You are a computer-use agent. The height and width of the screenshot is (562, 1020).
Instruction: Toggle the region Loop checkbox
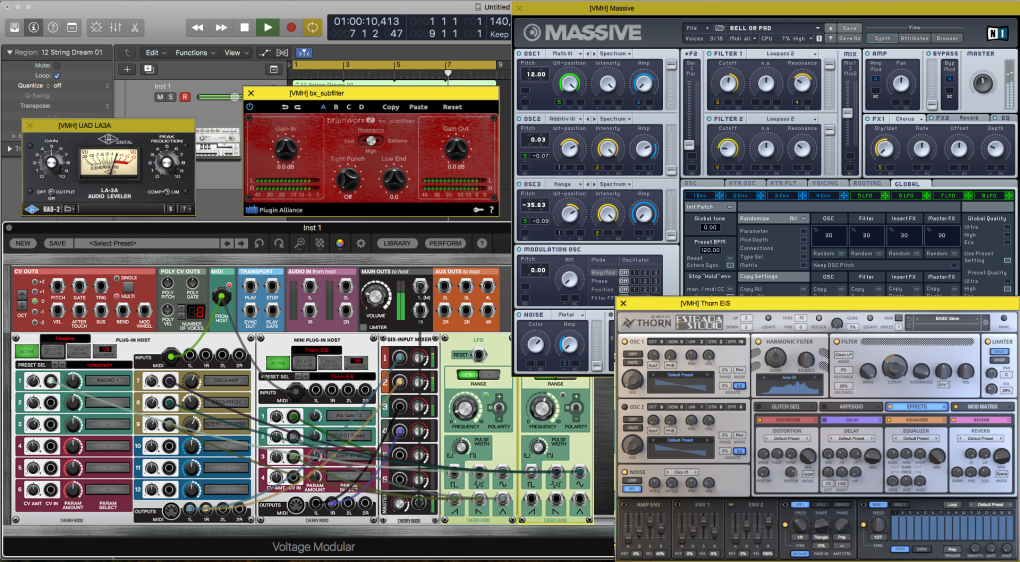[57, 75]
